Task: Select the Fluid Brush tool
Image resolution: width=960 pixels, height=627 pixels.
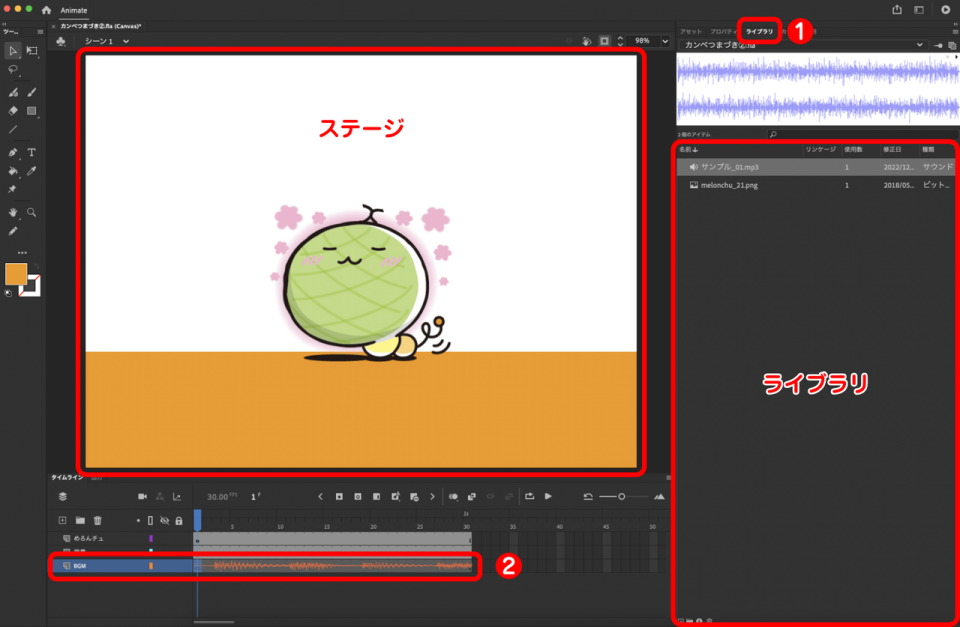Action: 13,92
